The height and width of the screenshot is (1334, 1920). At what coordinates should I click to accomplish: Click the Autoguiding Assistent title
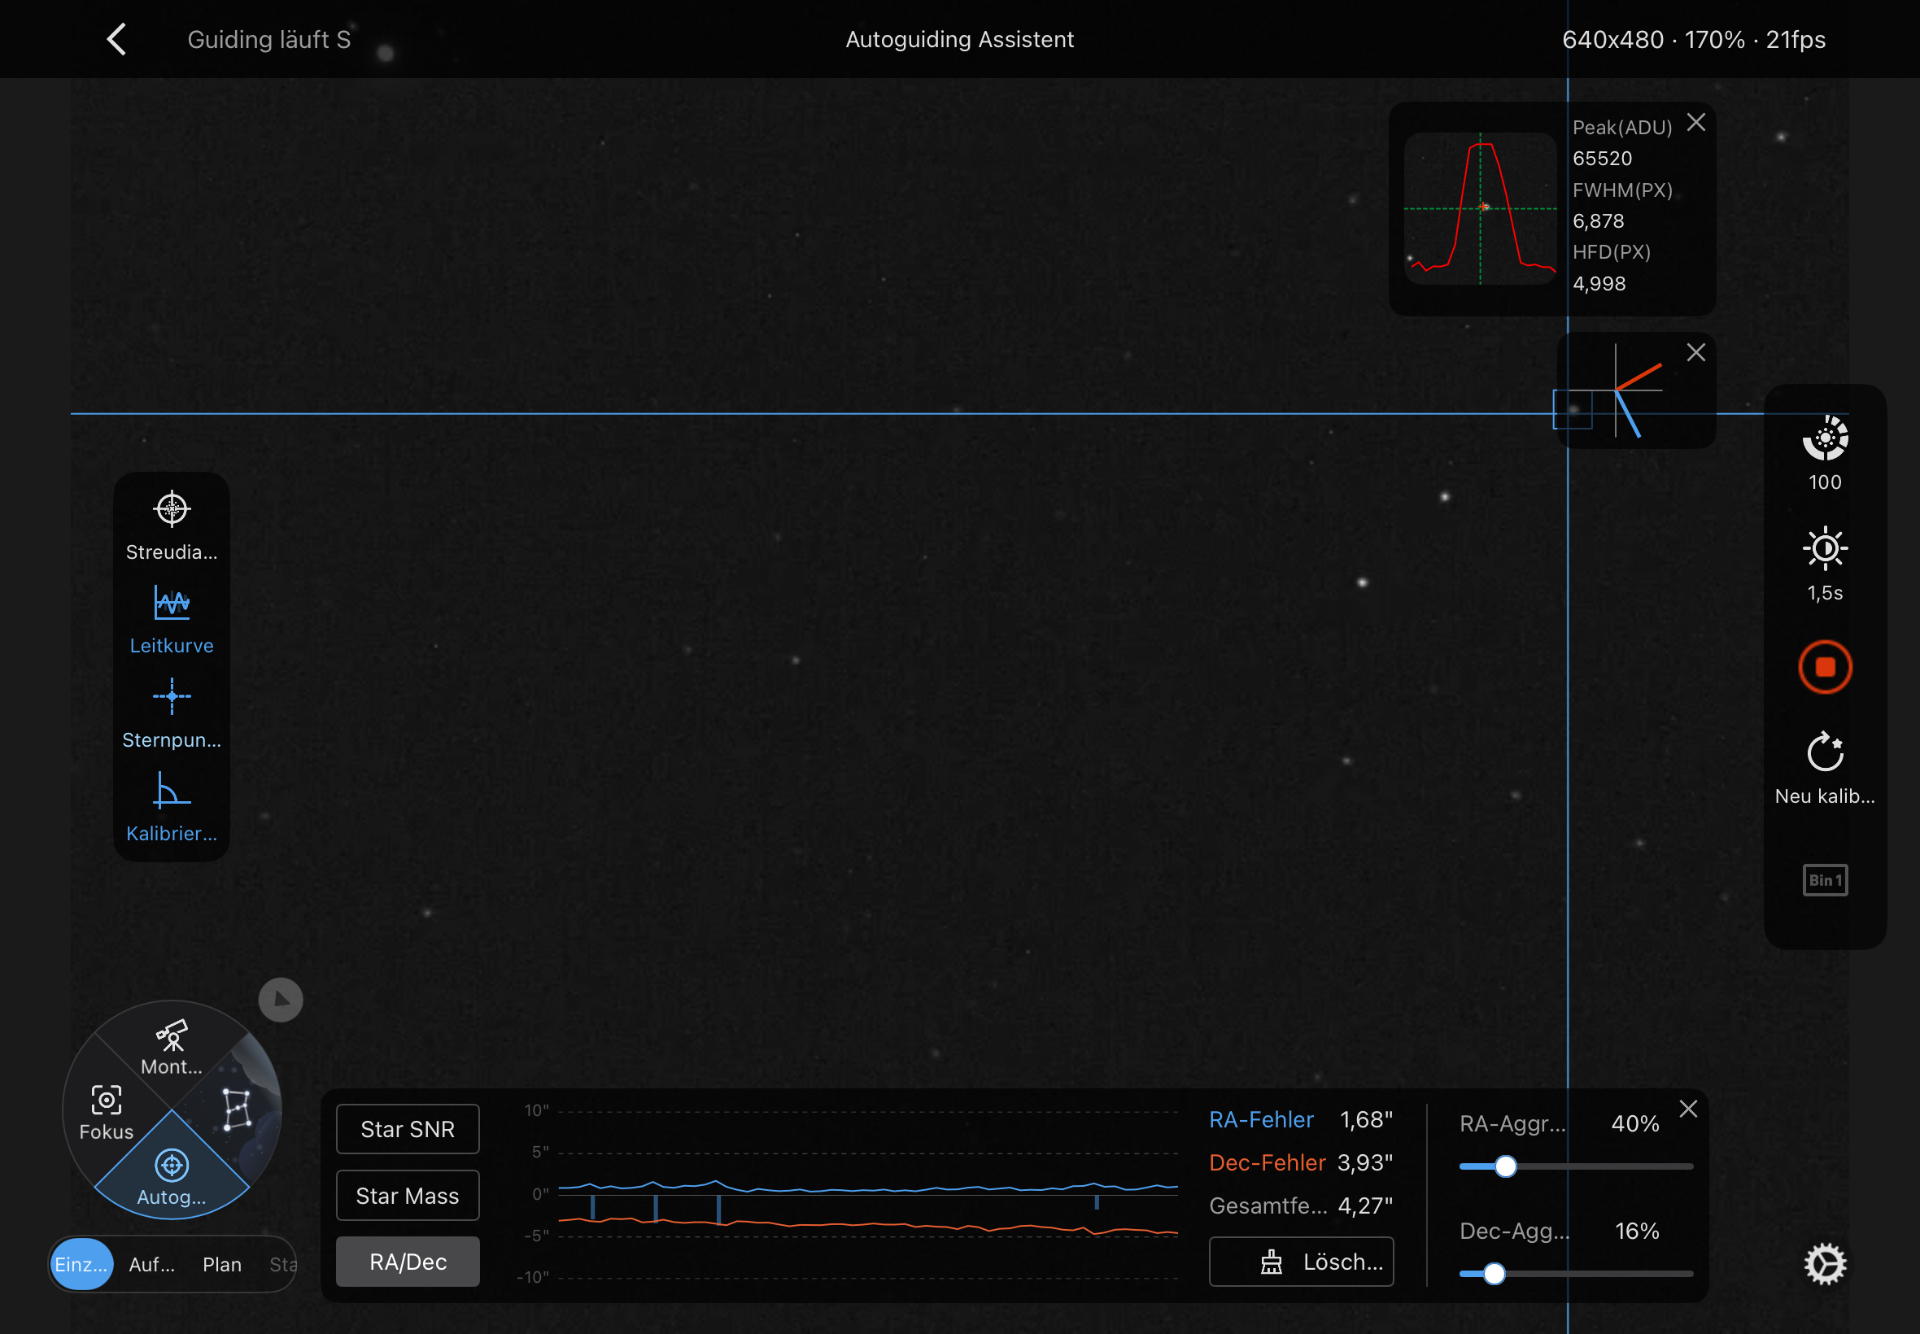click(x=960, y=39)
